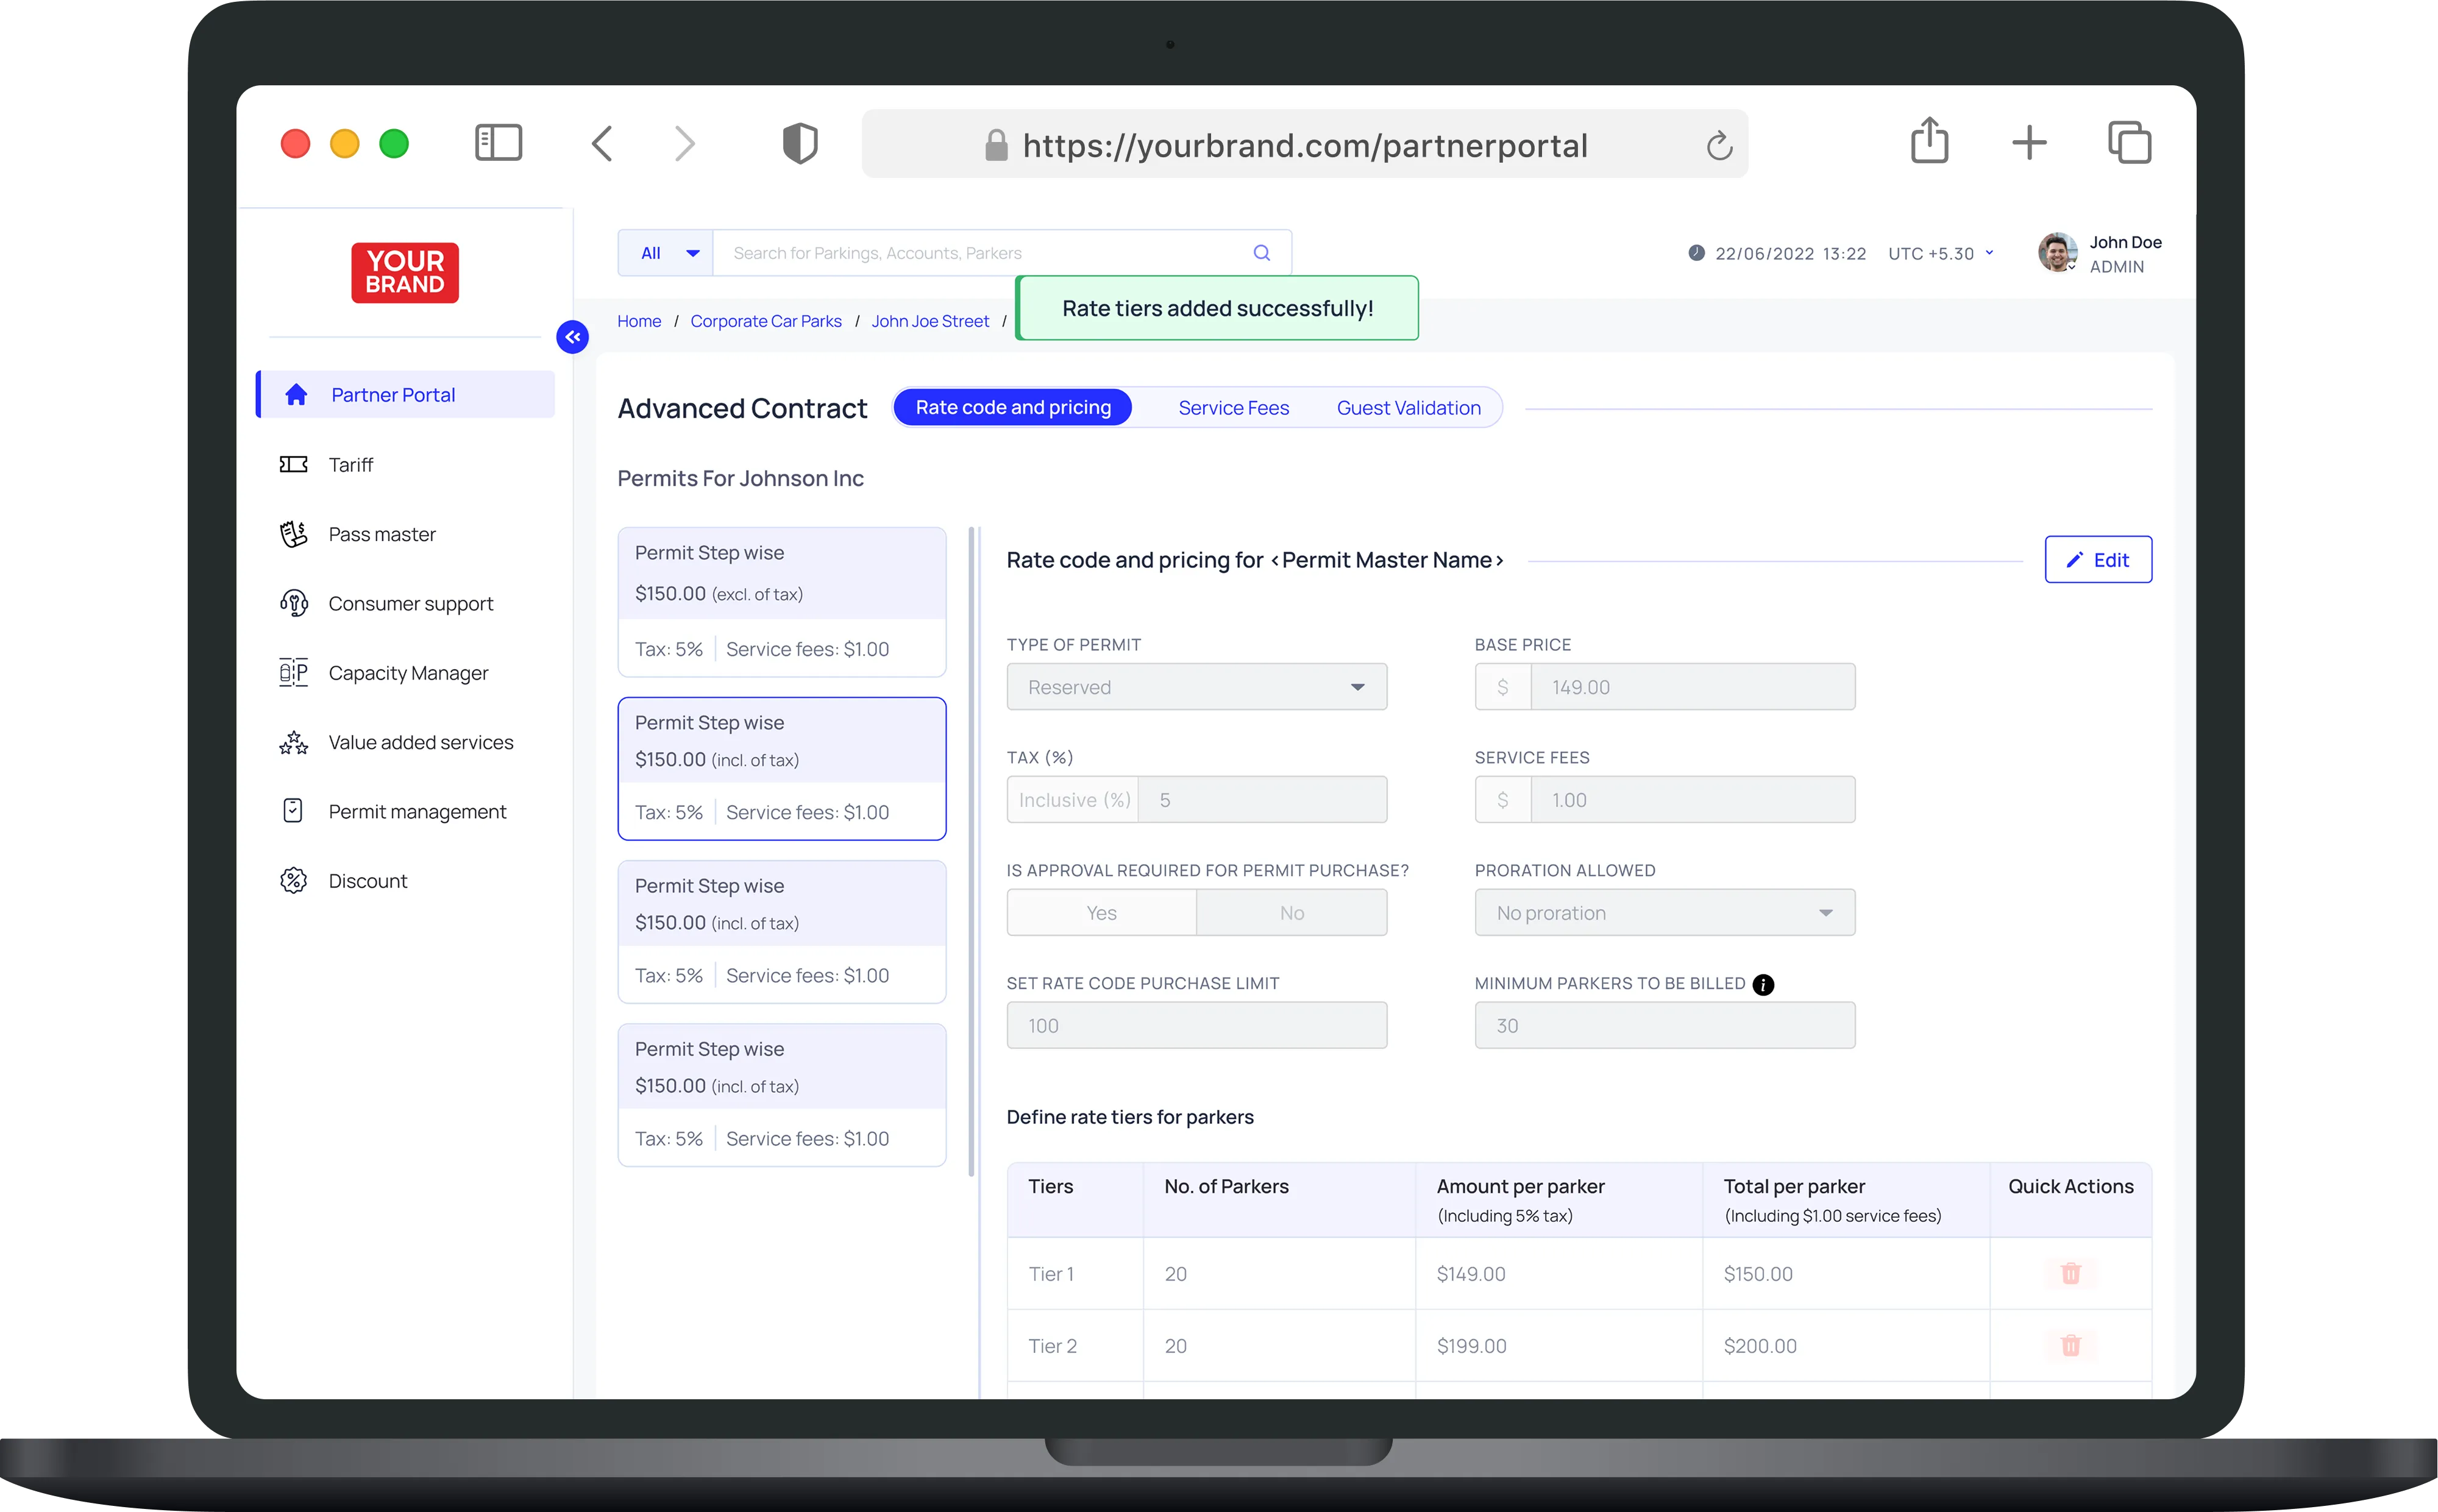Screen dimensions: 2438x1512
Task: Open Pass master from sidebar icon
Action: click(x=293, y=534)
